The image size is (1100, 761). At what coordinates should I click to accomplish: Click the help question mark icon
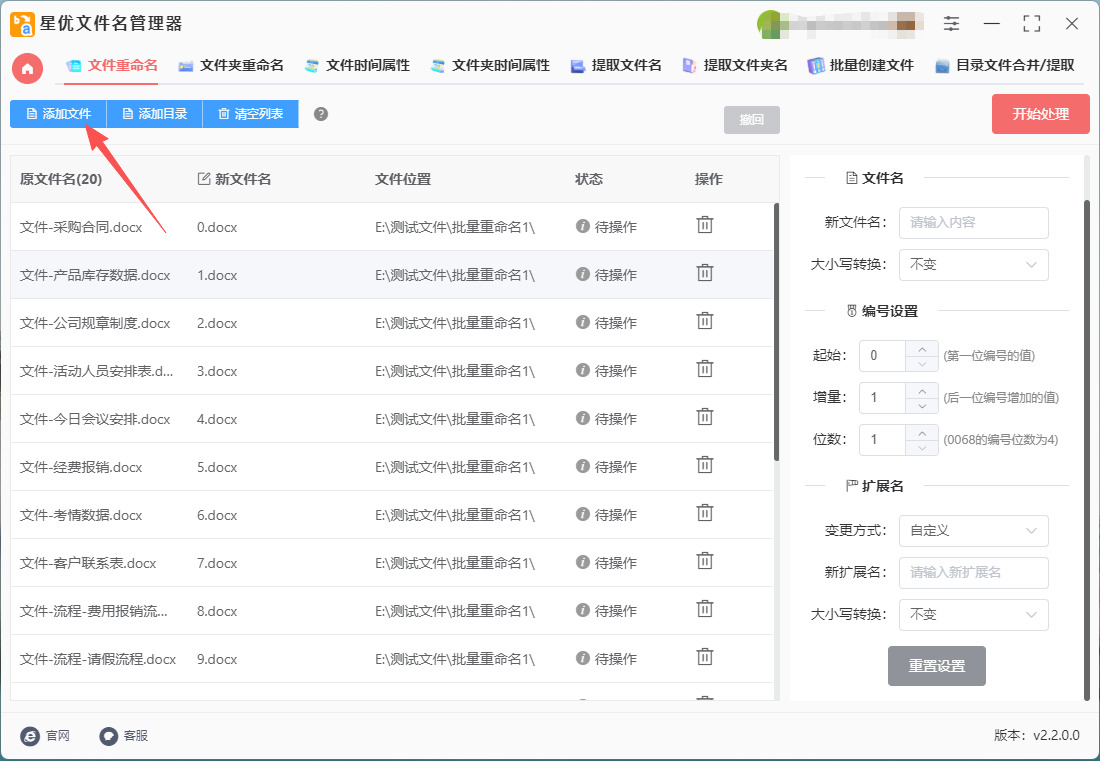[x=321, y=114]
